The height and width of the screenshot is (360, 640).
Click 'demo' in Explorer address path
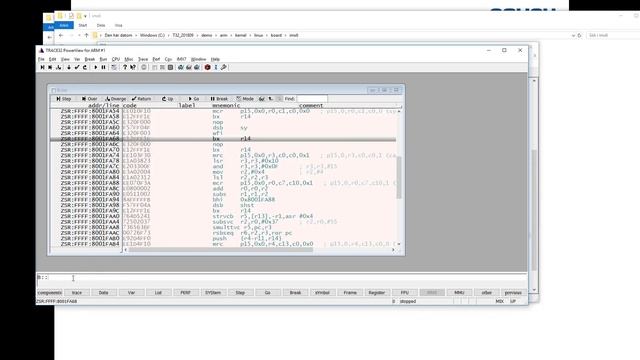[x=207, y=36]
